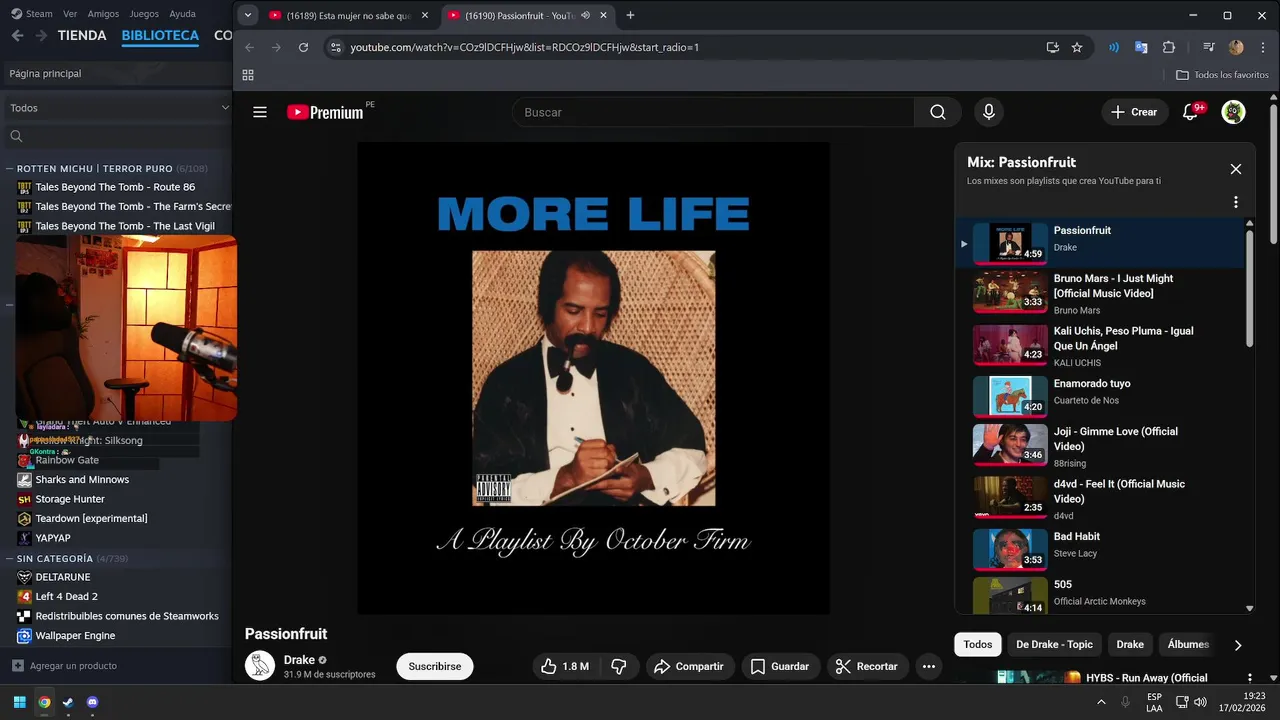Open Chrome media controls icon
The image size is (1280, 720).
[x=1209, y=47]
